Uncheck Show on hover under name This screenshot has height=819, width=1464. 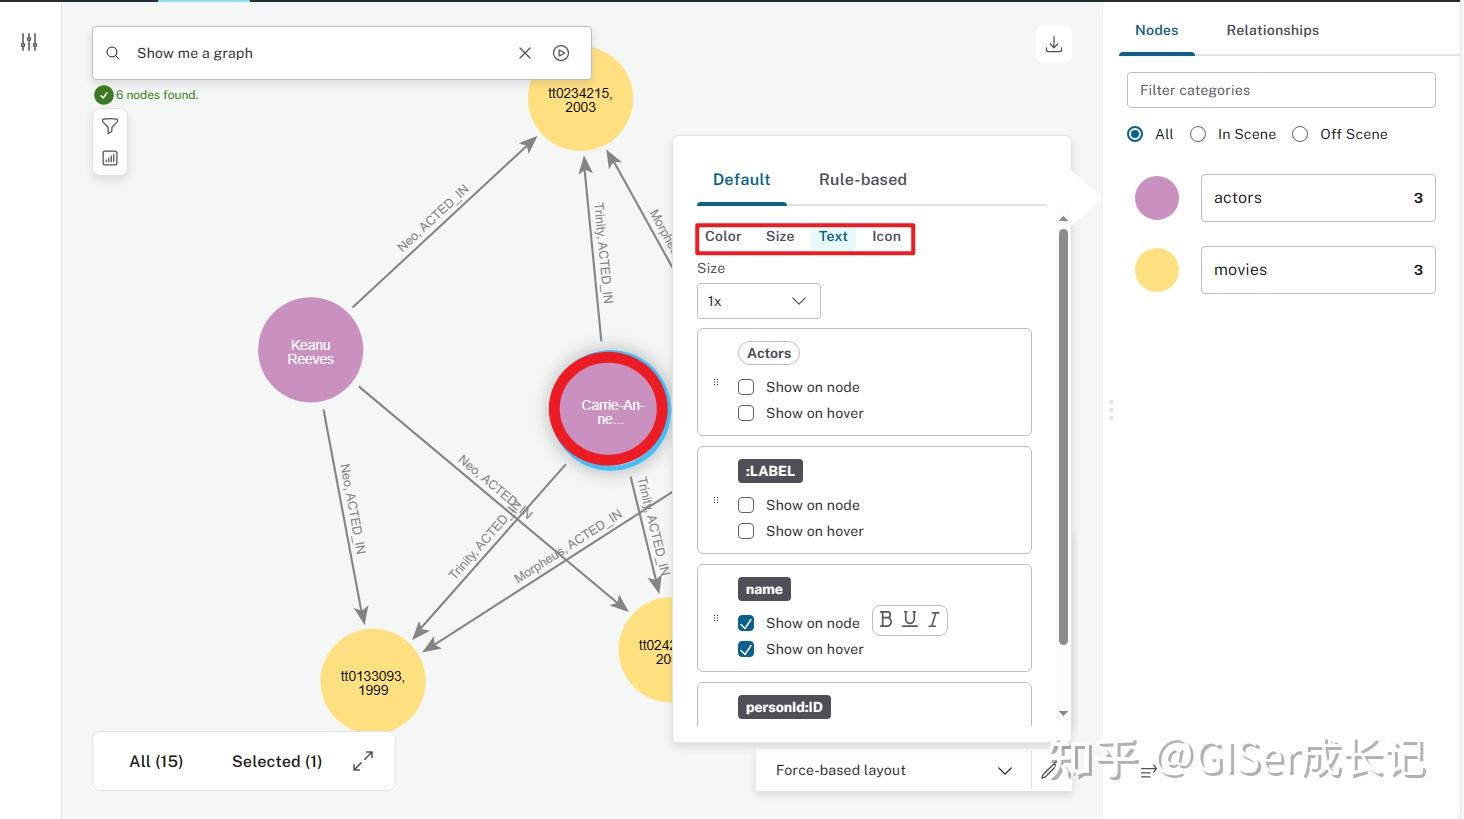[x=746, y=649]
